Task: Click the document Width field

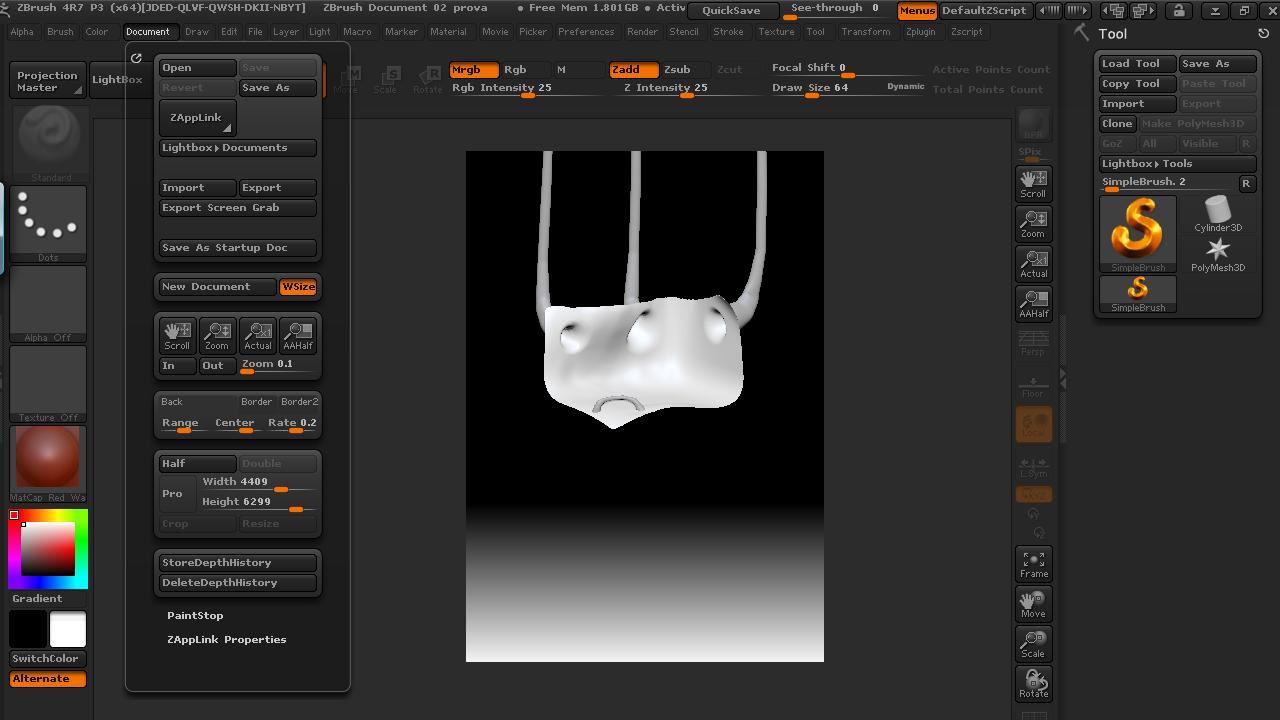Action: [258, 483]
